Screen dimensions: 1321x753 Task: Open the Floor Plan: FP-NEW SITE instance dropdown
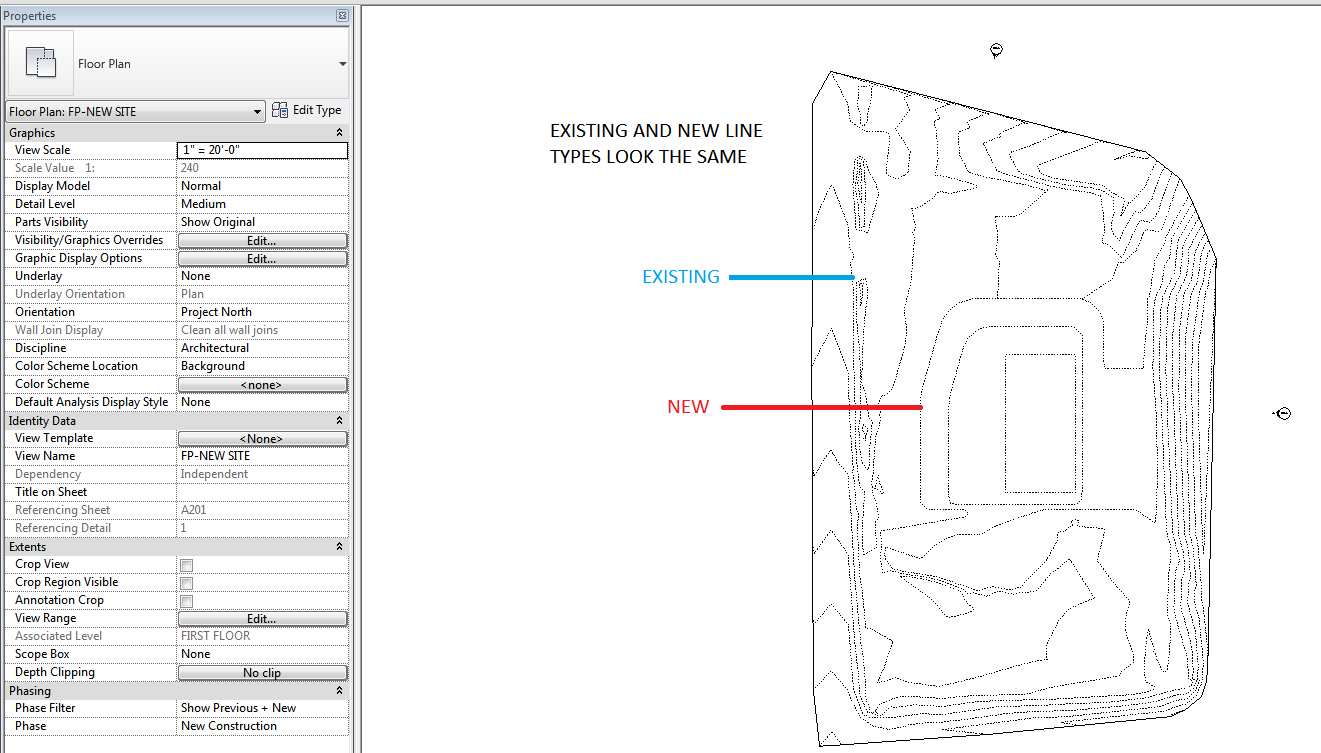pyautogui.click(x=135, y=112)
